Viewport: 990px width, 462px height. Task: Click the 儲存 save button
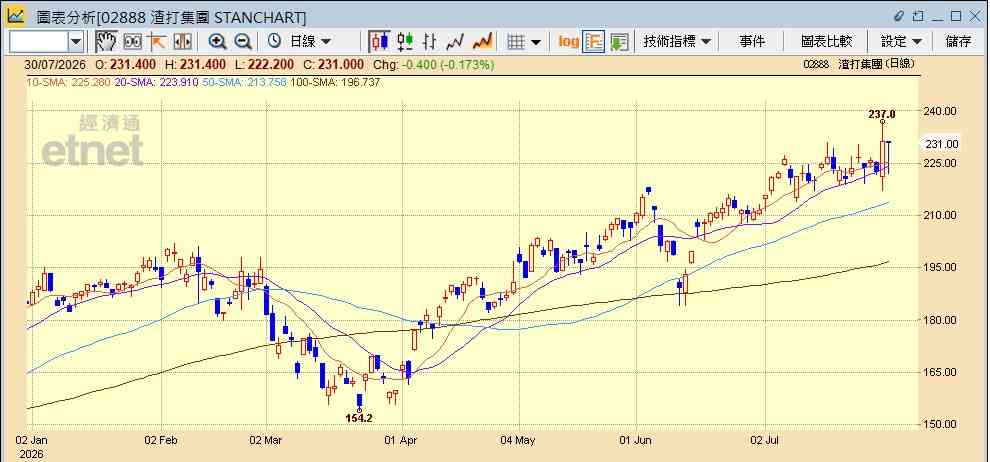pyautogui.click(x=958, y=42)
